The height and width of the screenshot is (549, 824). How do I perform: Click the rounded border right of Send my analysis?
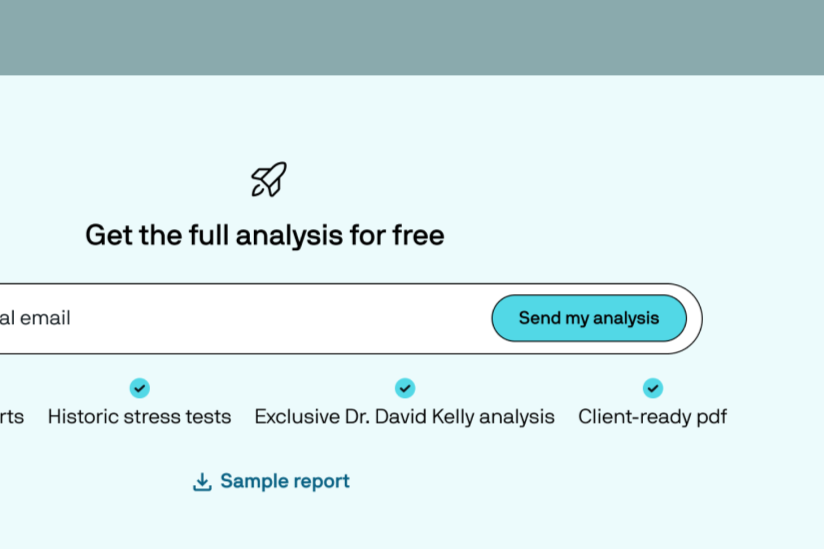click(x=695, y=318)
